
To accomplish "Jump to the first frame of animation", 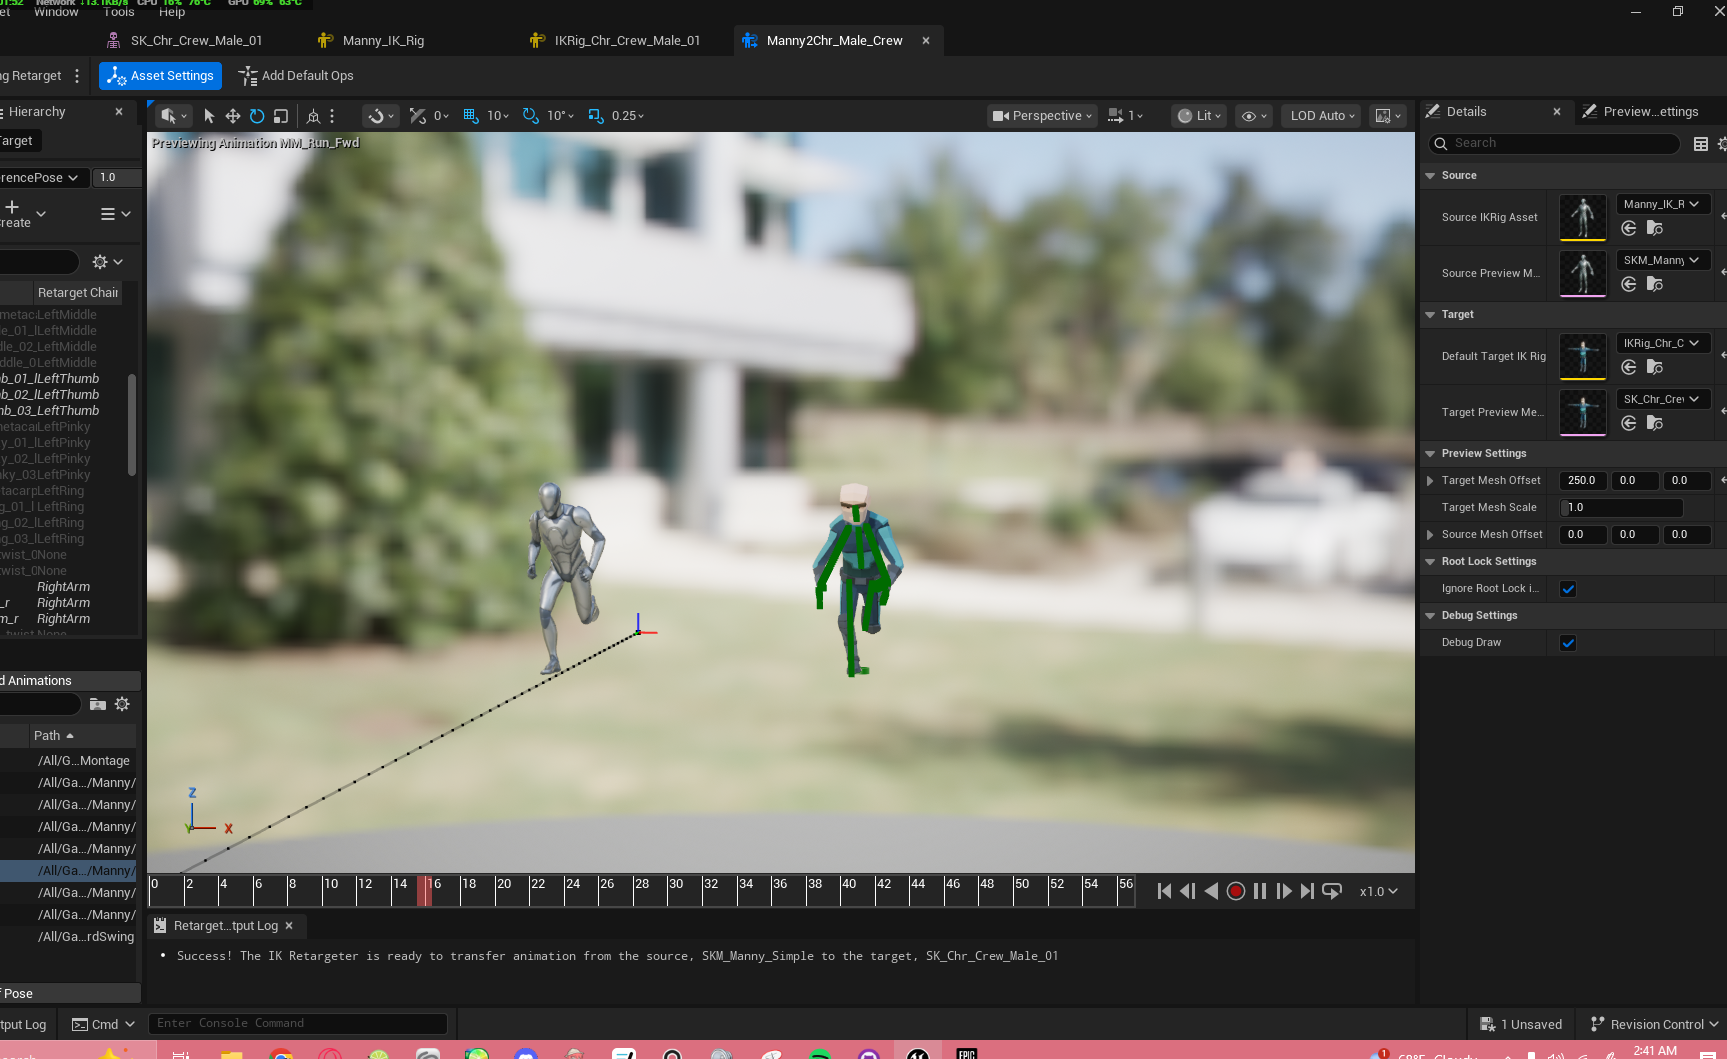I will (x=1164, y=891).
